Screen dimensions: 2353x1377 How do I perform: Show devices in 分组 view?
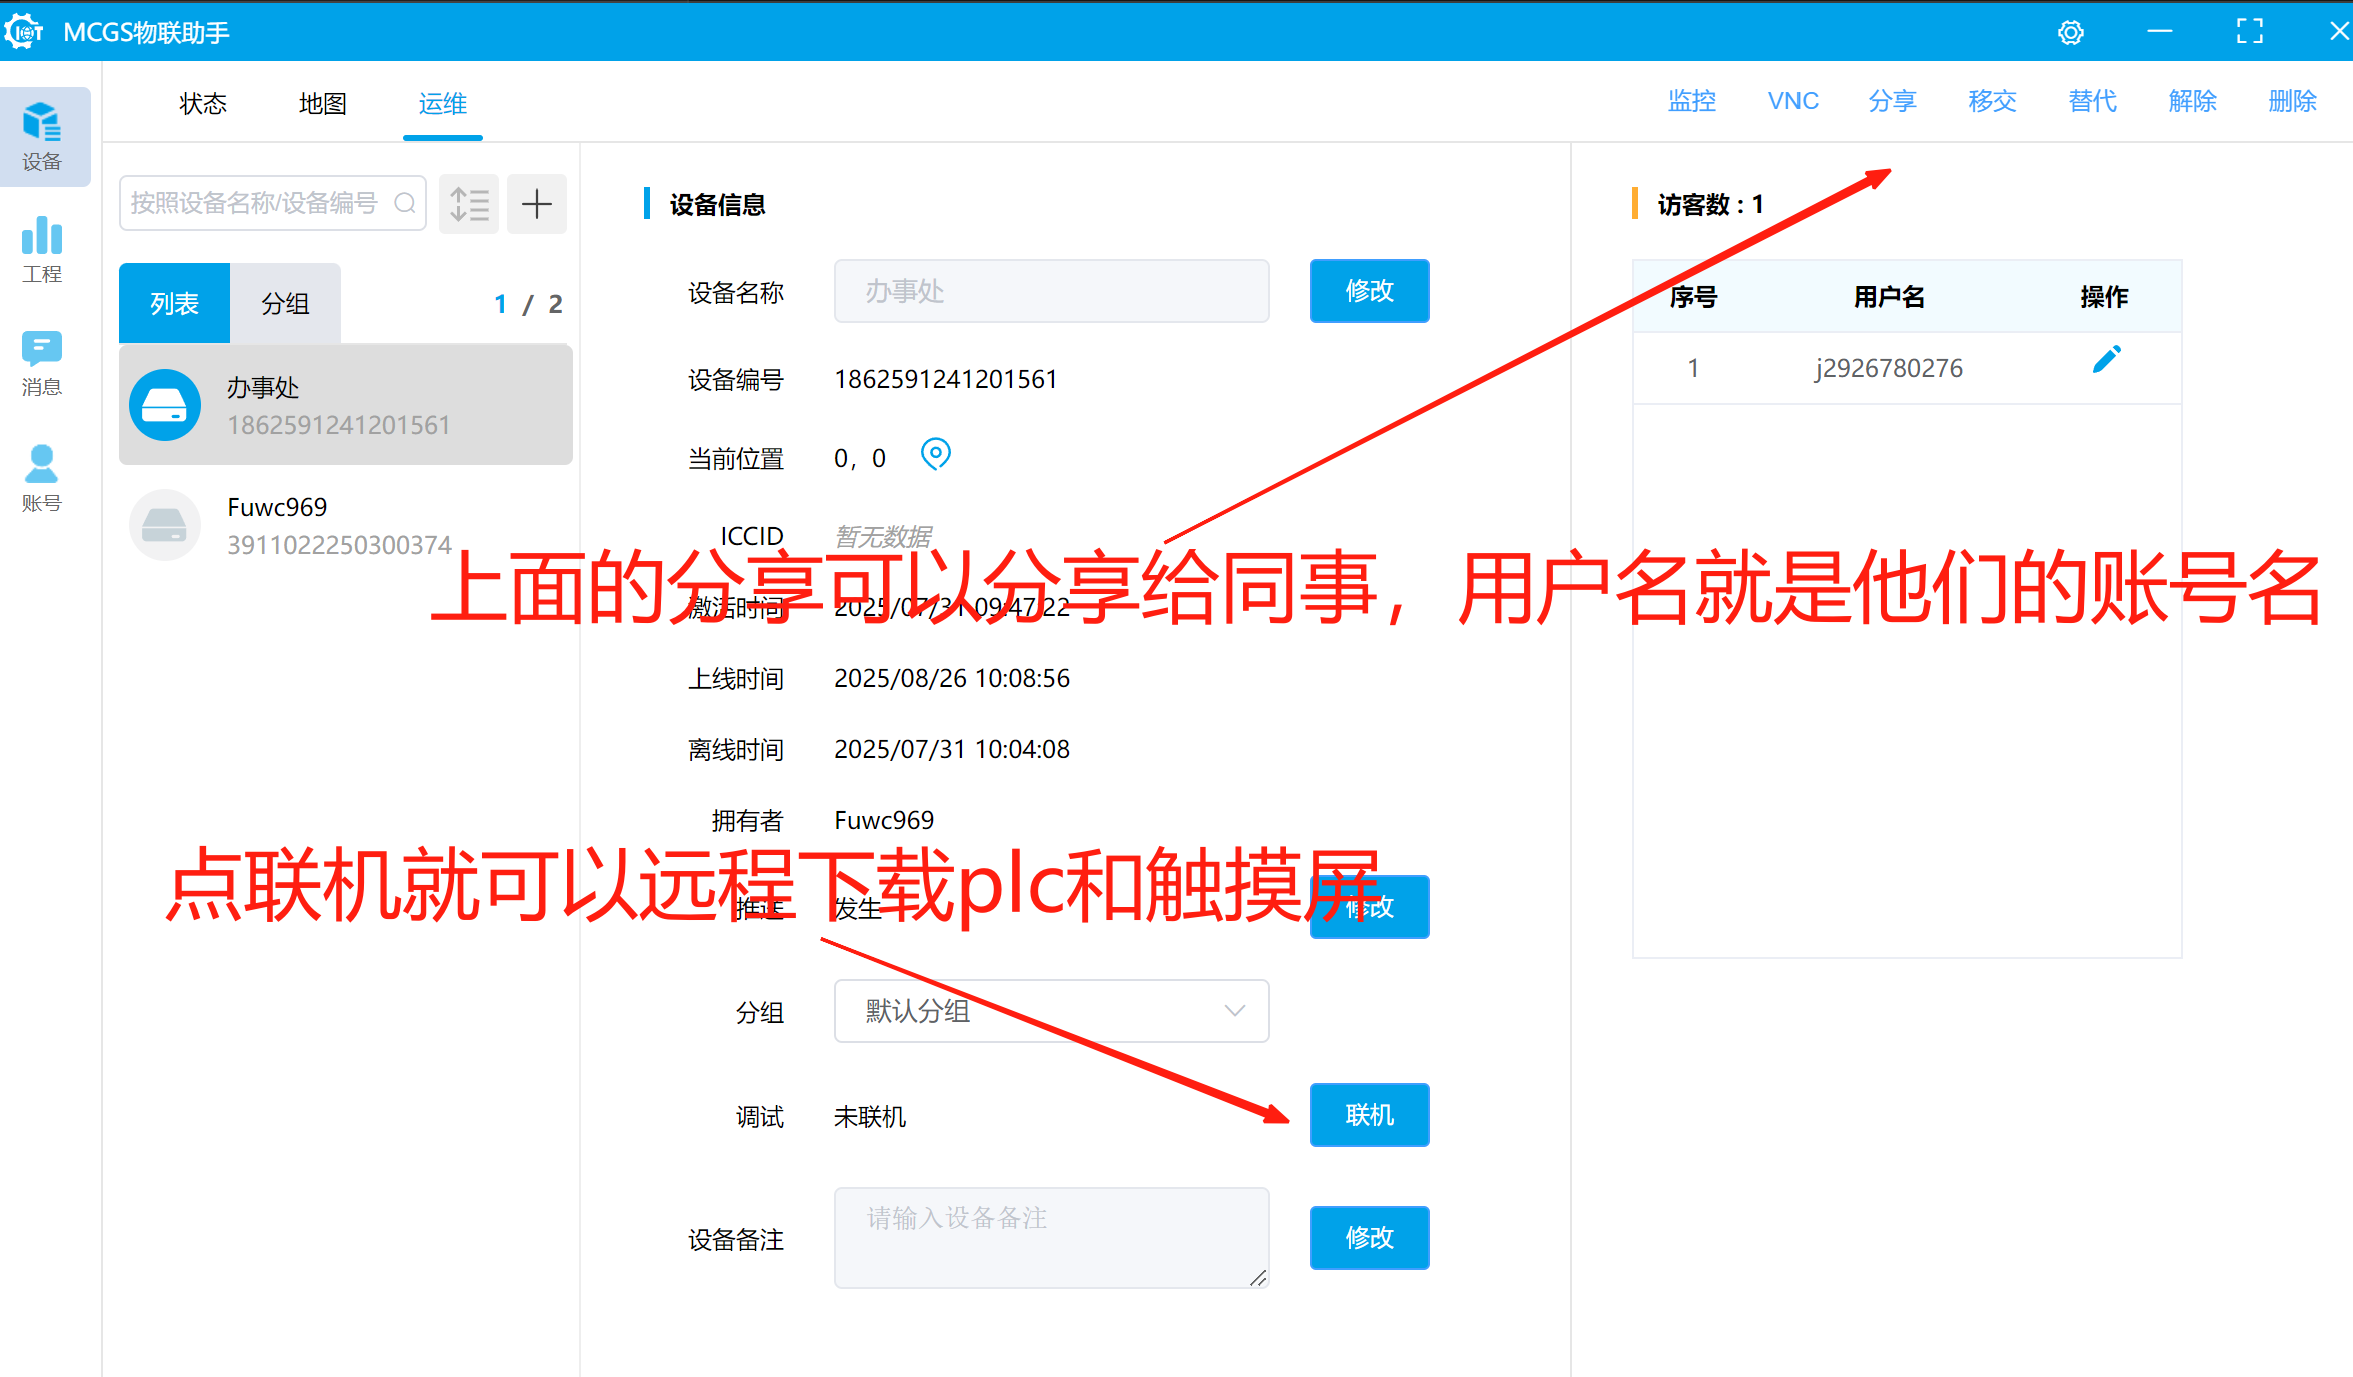[285, 303]
